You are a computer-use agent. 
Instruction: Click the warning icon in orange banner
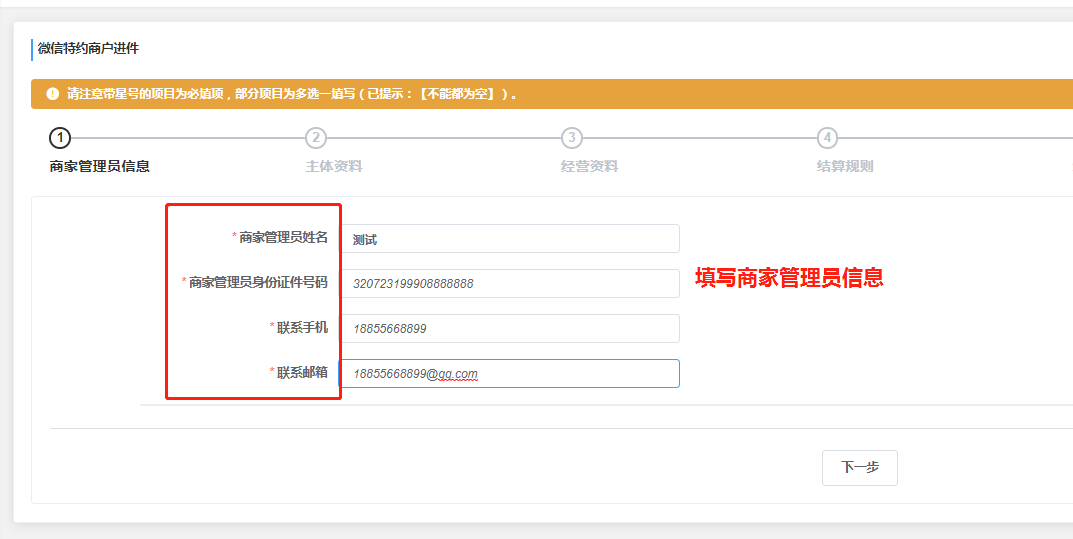[x=53, y=94]
